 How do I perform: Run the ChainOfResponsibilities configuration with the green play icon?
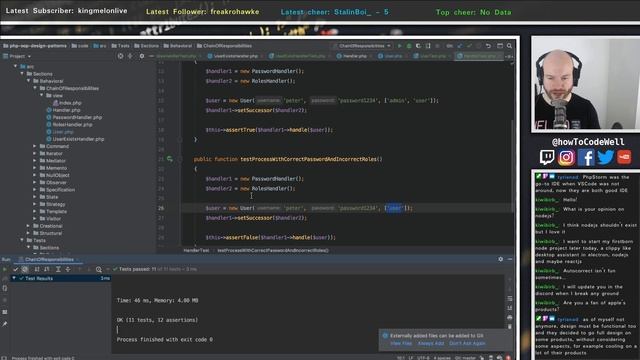pyautogui.click(x=400, y=46)
